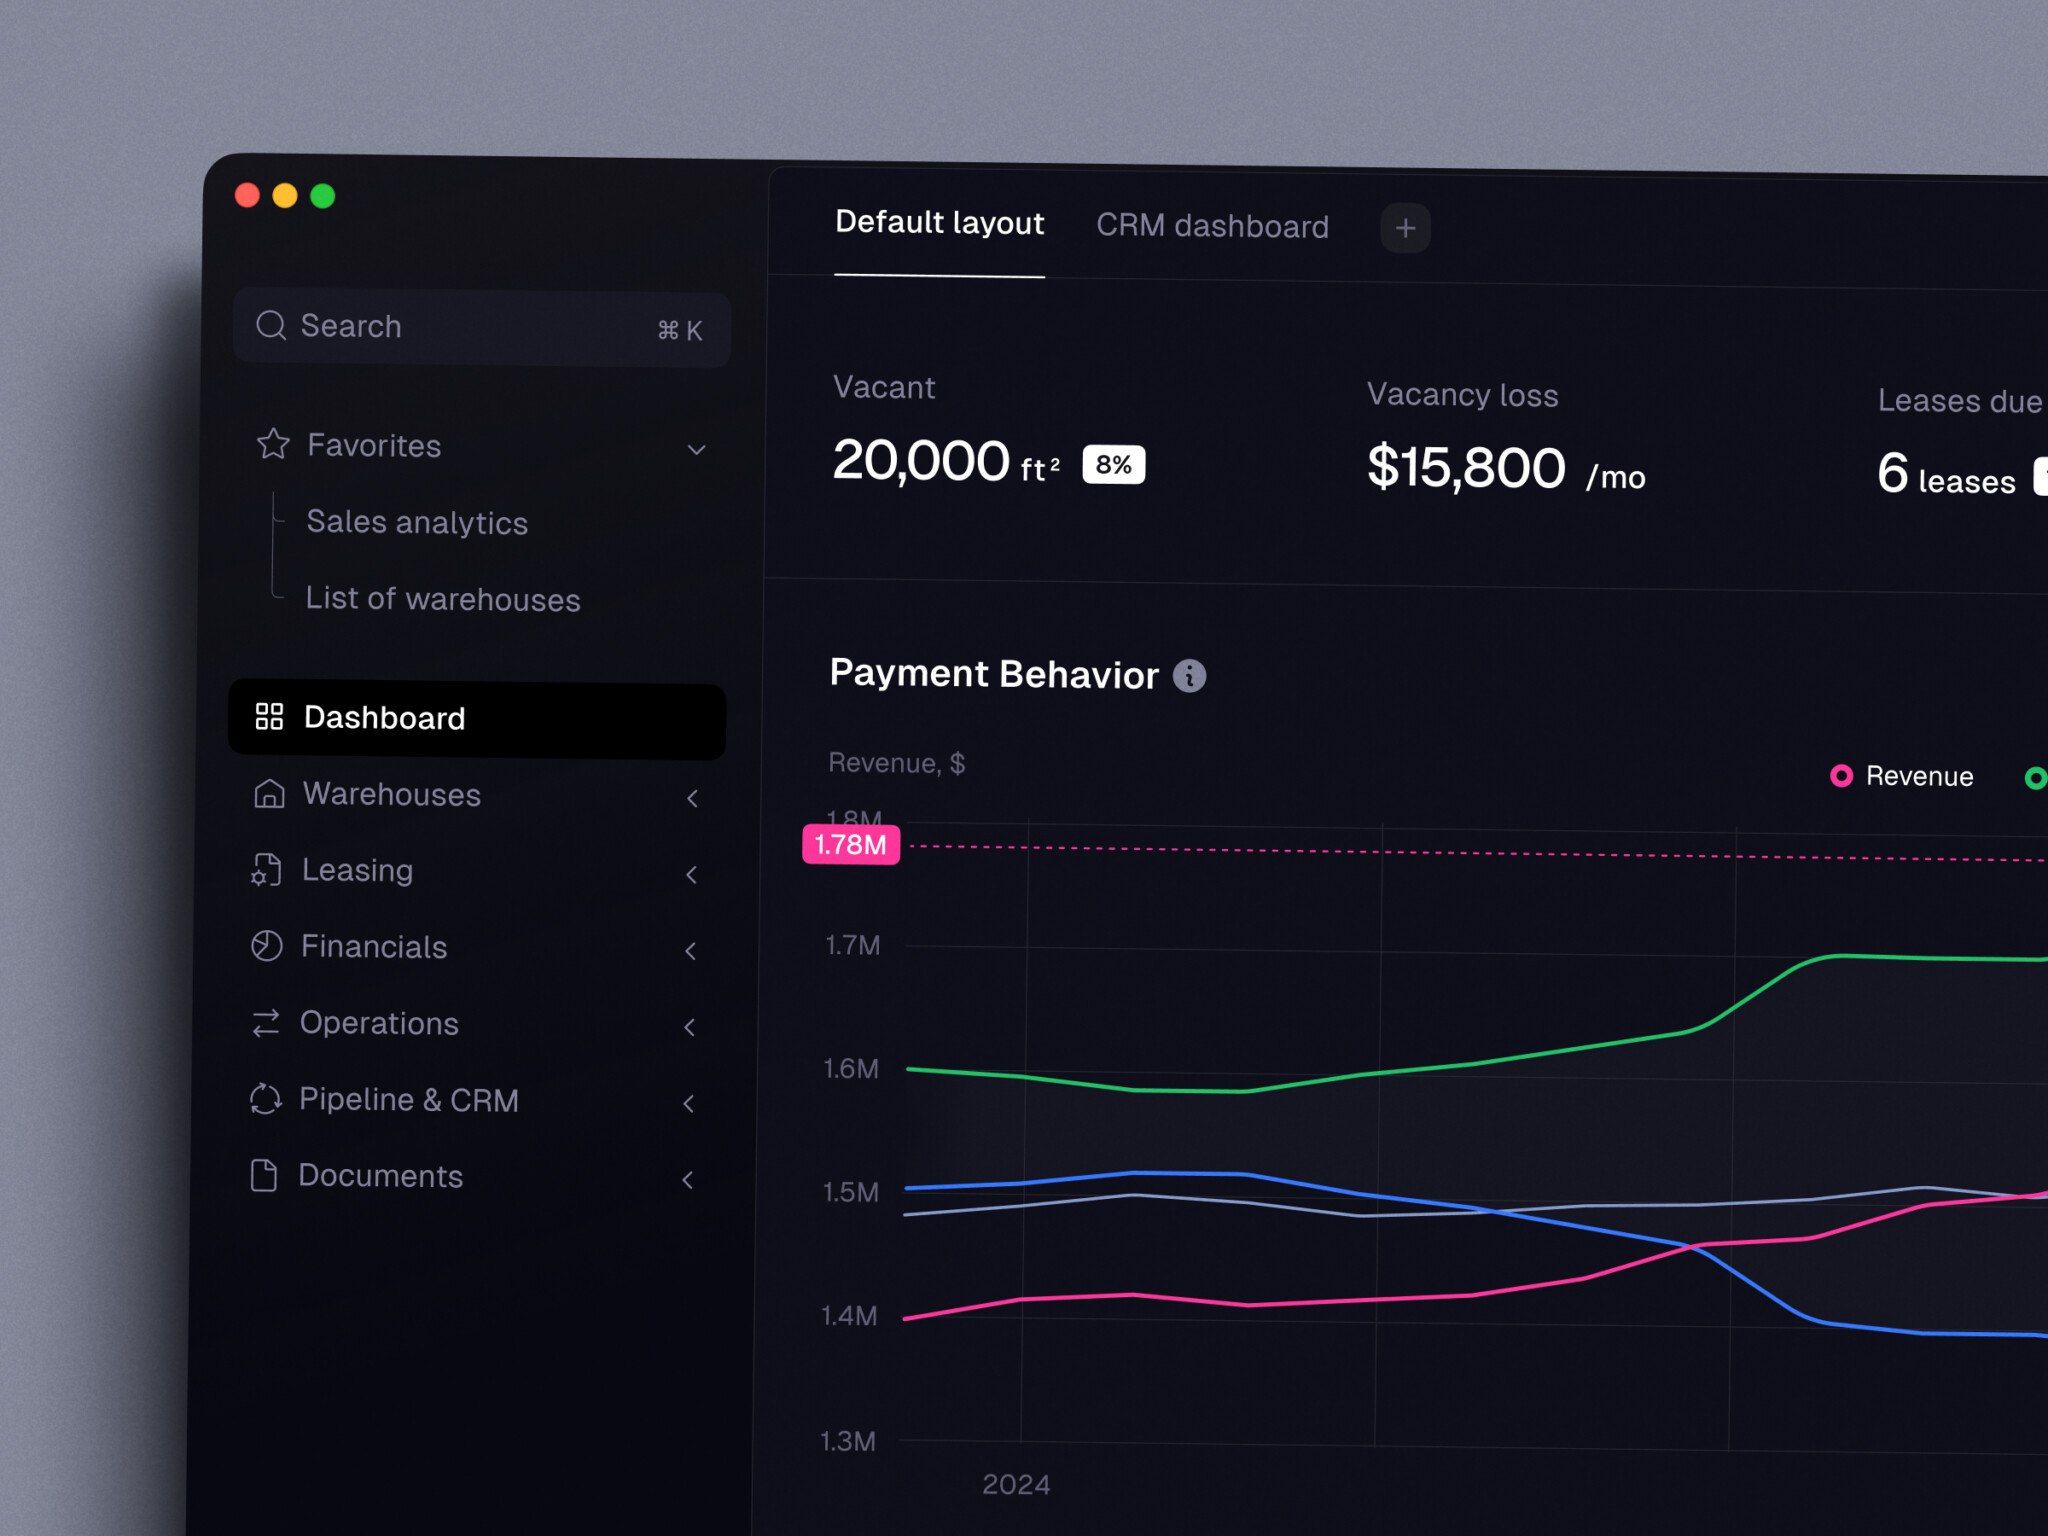Viewport: 2048px width, 1536px height.
Task: Click the Vacant card label
Action: coord(884,387)
